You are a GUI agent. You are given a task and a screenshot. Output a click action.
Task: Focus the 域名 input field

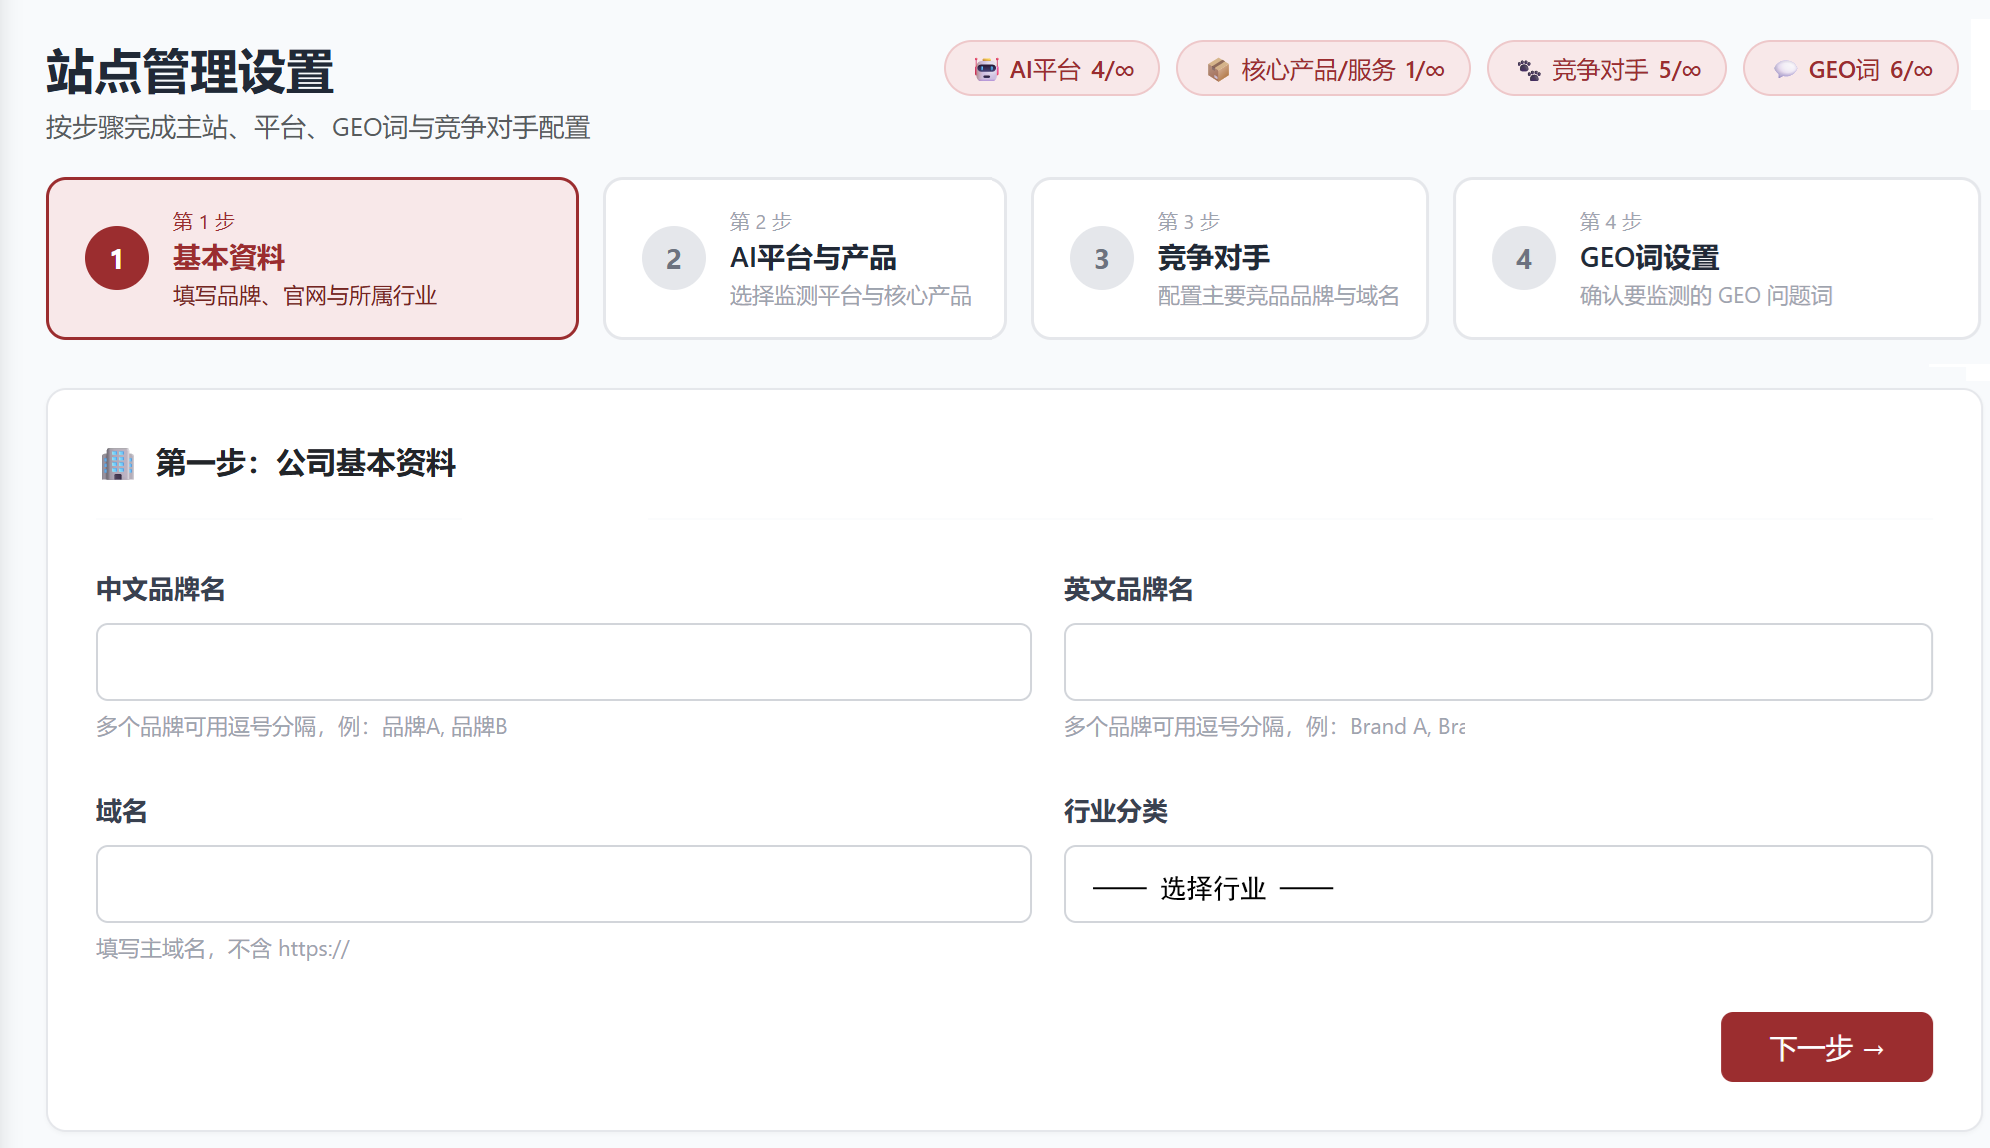pyautogui.click(x=564, y=884)
